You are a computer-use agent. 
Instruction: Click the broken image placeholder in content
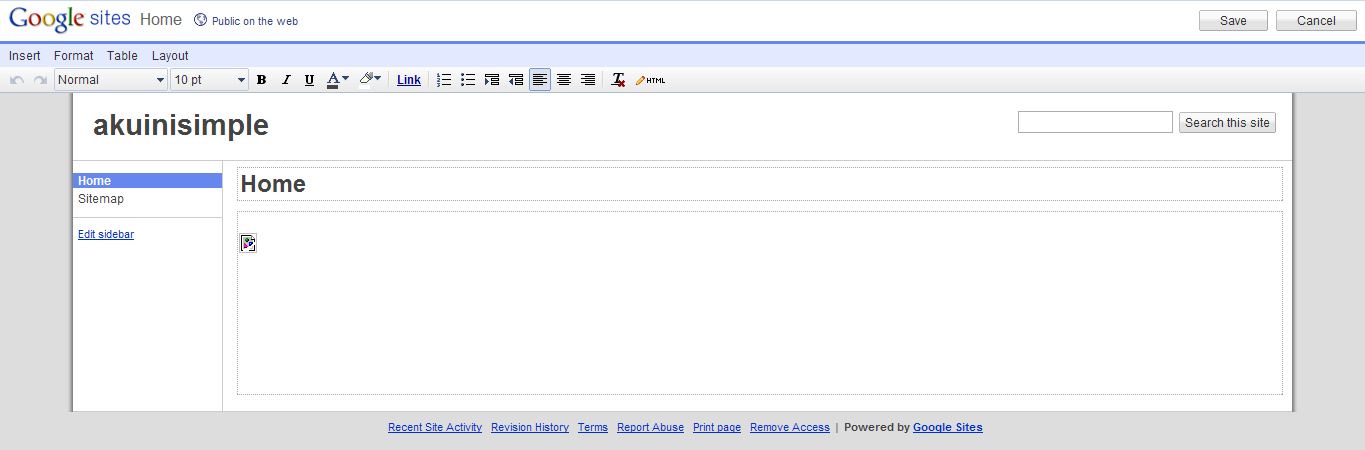click(x=249, y=243)
